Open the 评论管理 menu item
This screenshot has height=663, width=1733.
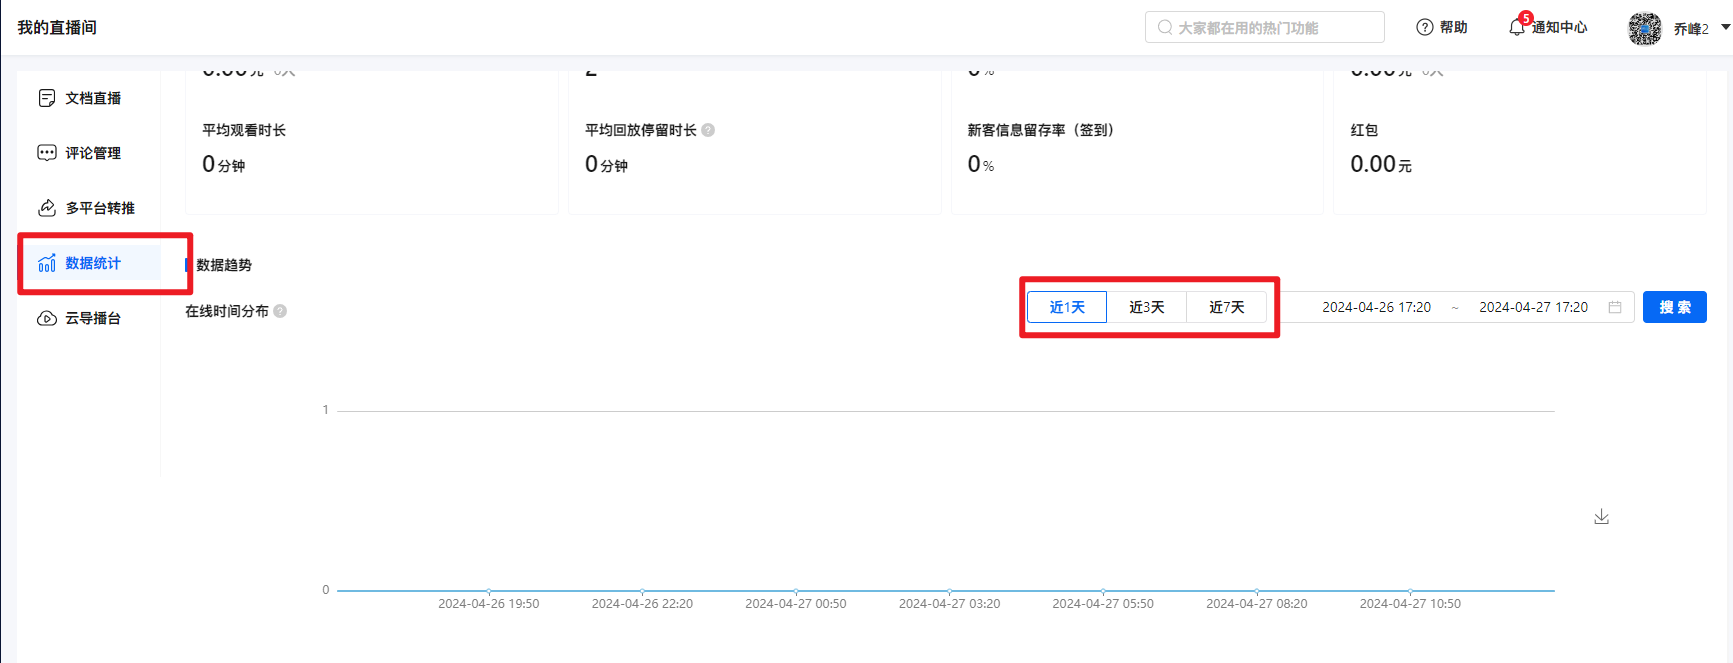[x=93, y=153]
